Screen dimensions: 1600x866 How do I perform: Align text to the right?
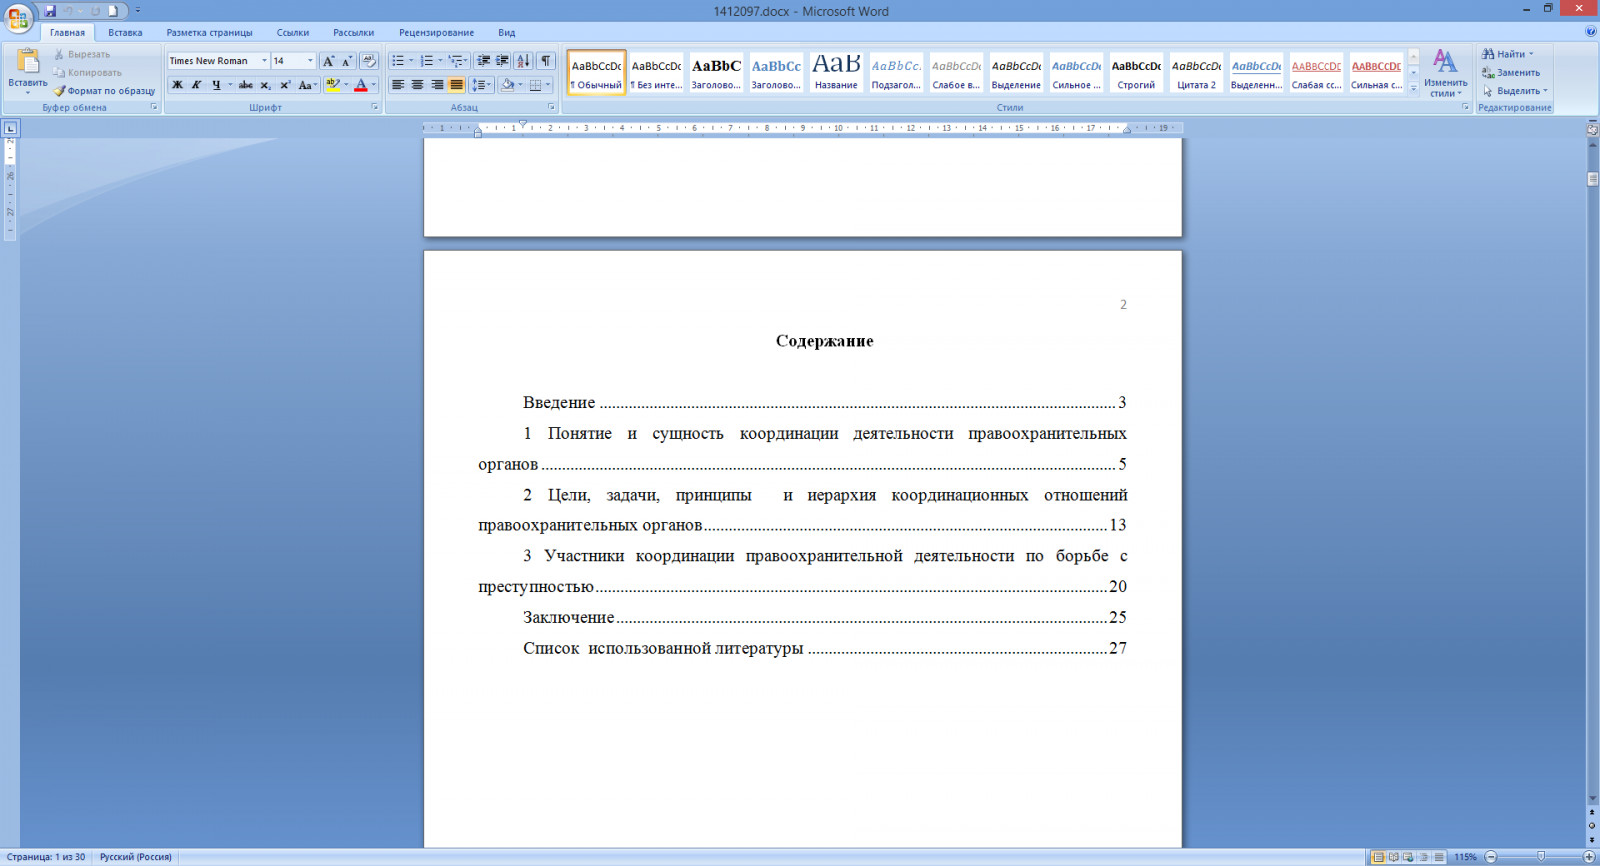(x=437, y=85)
